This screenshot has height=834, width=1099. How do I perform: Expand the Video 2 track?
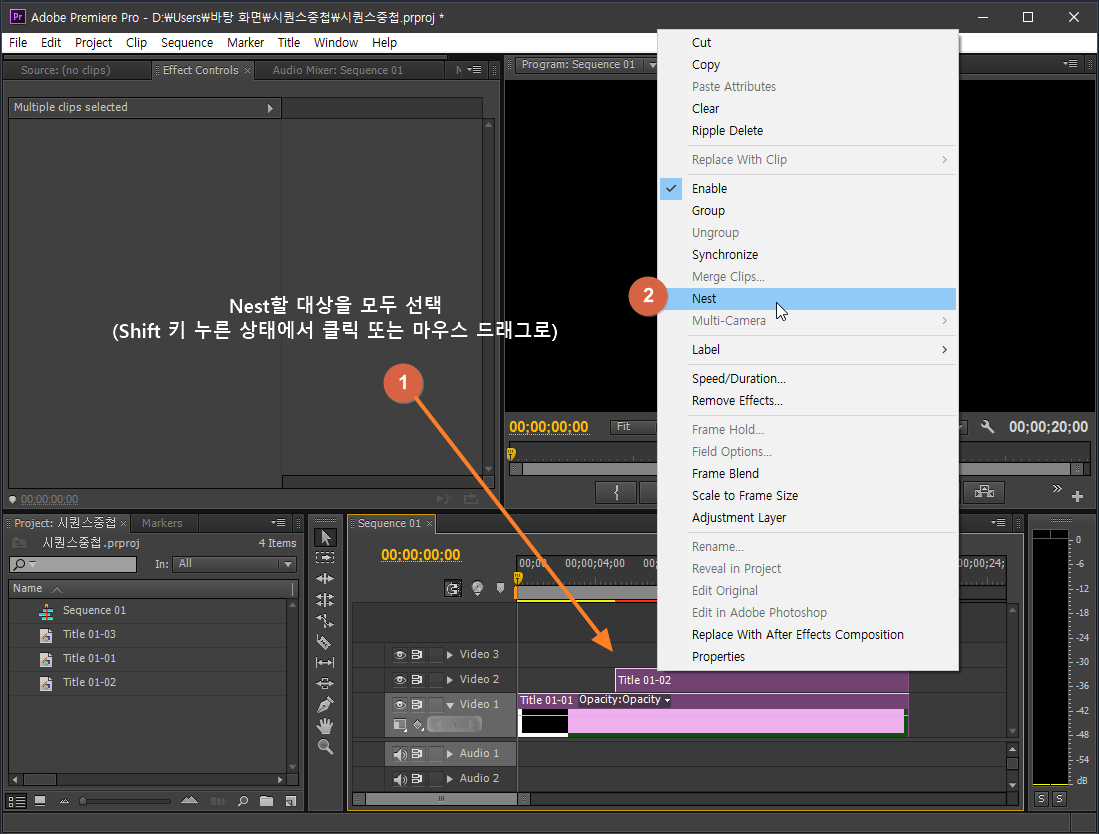click(x=450, y=680)
